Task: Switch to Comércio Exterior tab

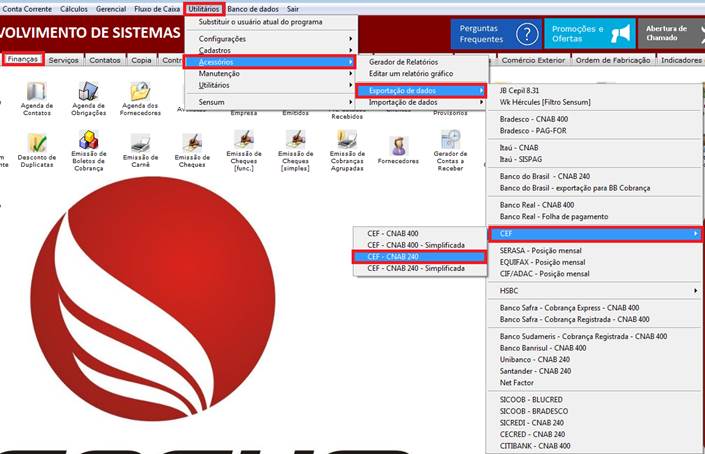Action: pos(533,60)
